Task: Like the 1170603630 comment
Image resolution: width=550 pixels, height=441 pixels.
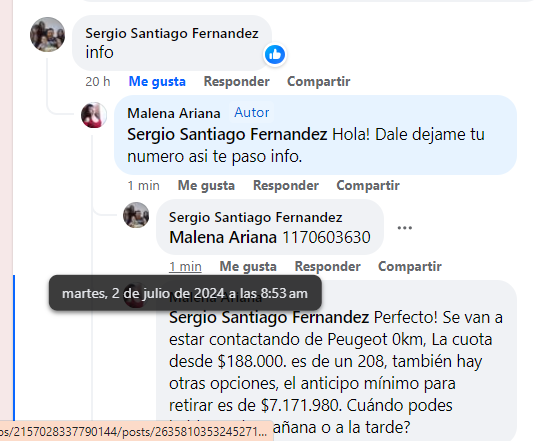Action: click(248, 267)
